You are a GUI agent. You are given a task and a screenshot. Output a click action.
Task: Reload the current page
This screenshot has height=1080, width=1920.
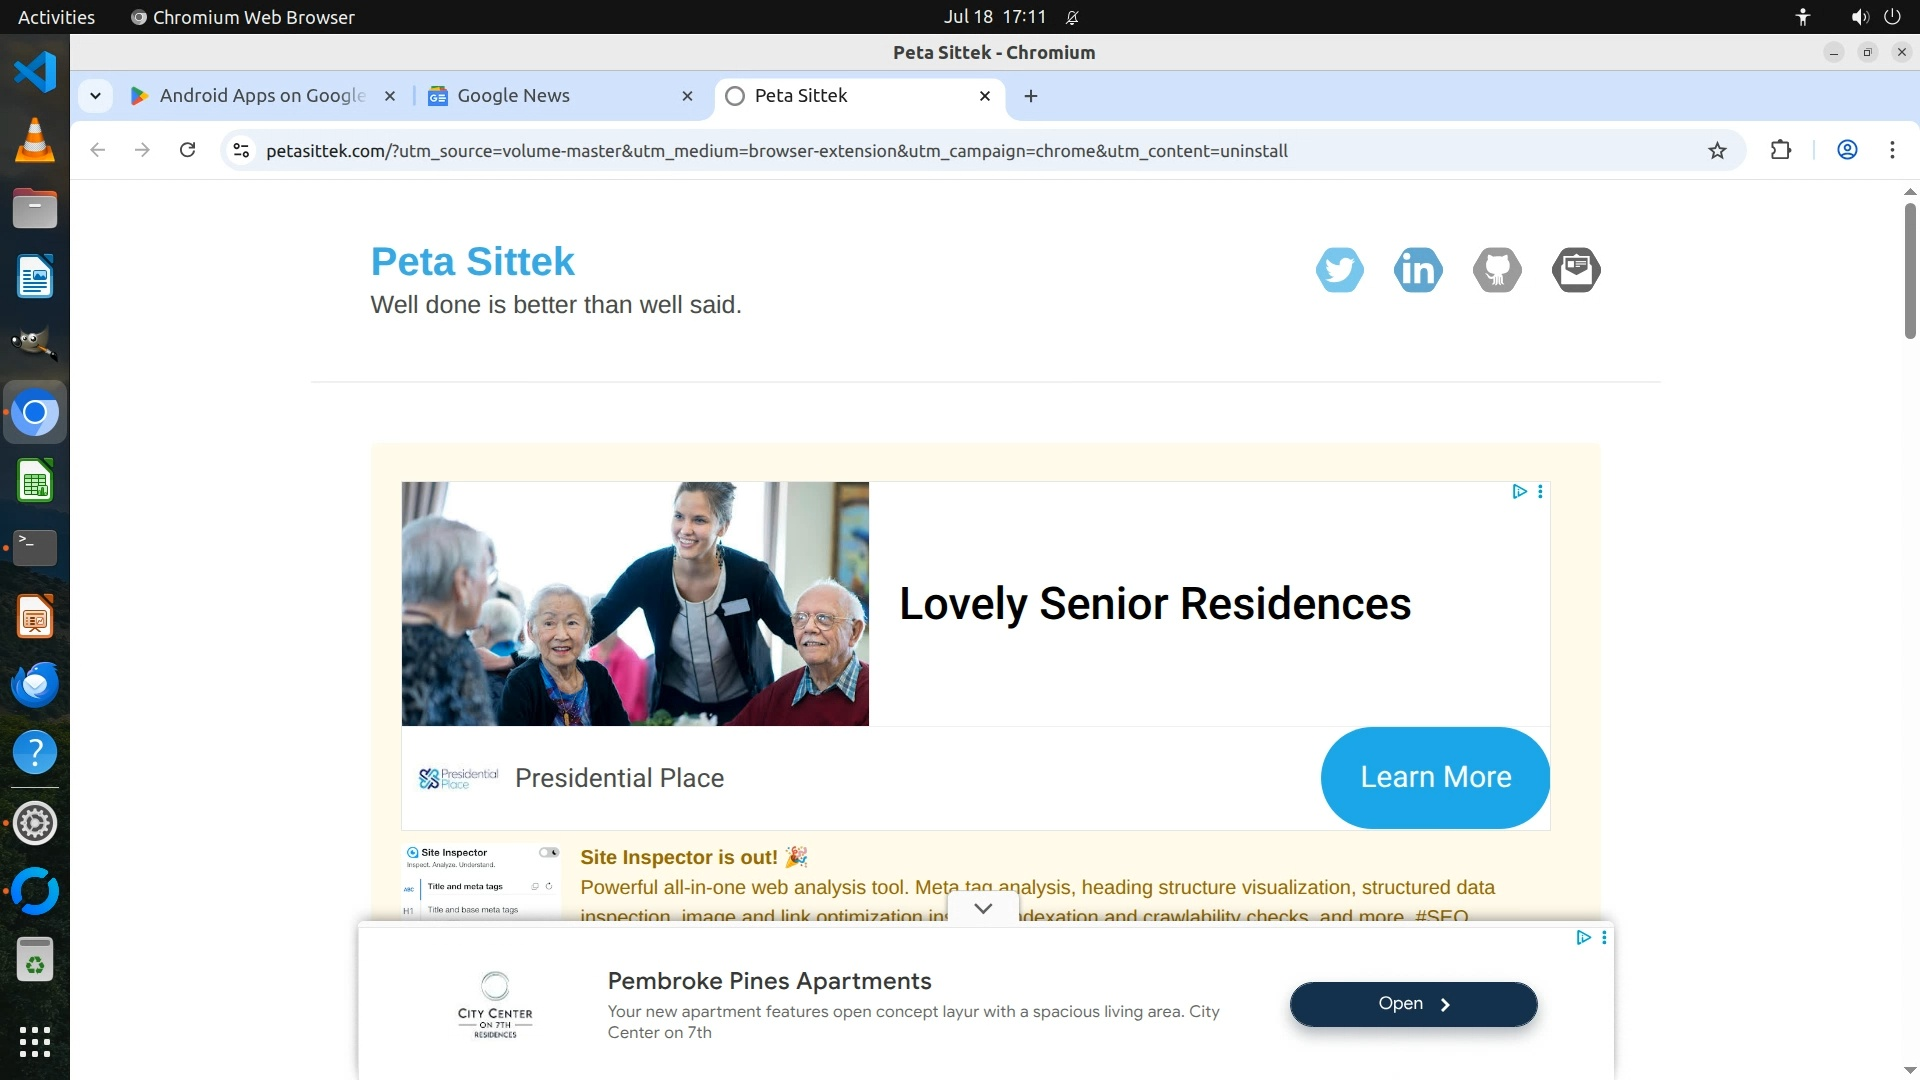pyautogui.click(x=187, y=150)
